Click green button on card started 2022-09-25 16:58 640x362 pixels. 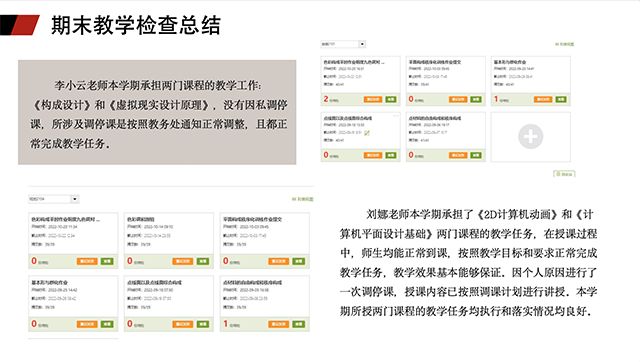299,324
